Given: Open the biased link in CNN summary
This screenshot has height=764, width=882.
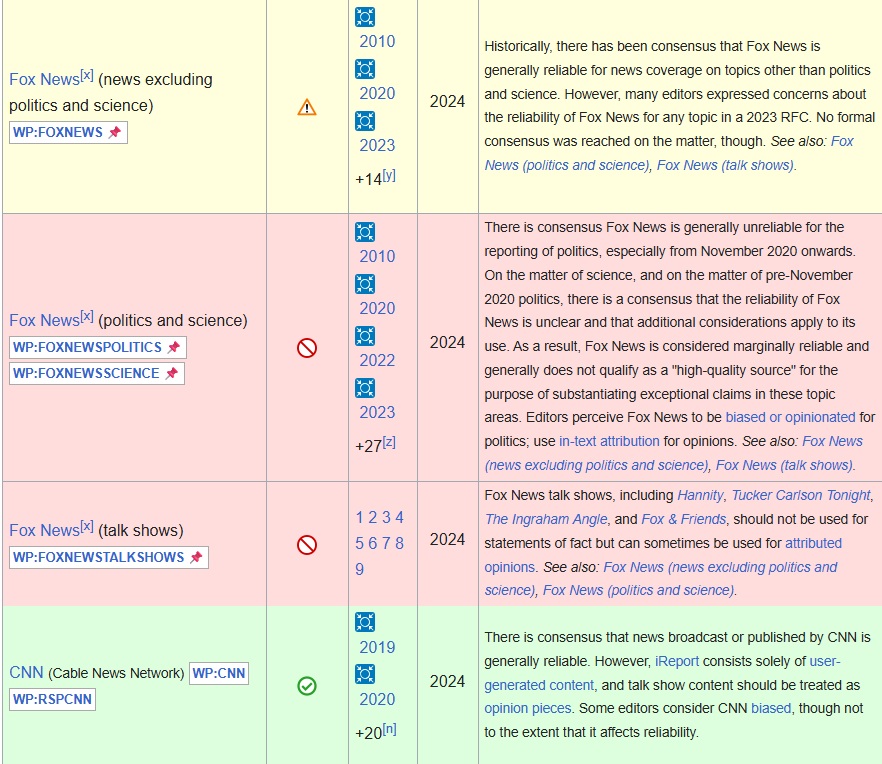Looking at the screenshot, I should (x=771, y=708).
